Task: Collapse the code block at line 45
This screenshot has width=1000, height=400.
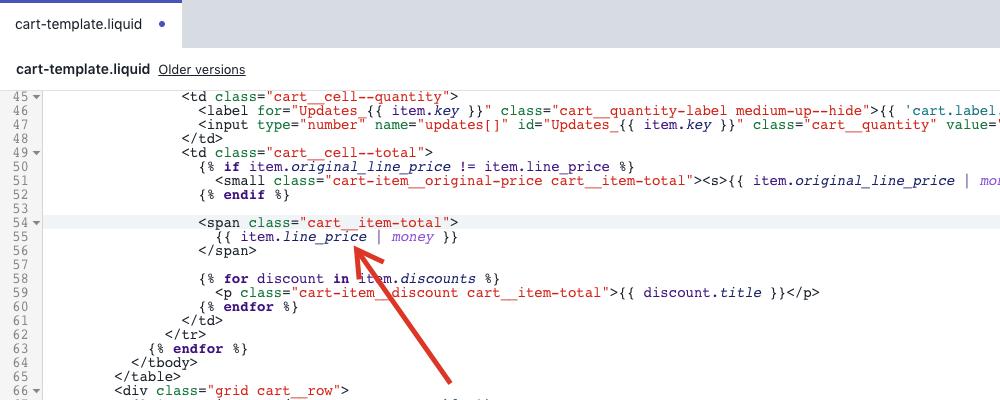Action: coord(36,96)
